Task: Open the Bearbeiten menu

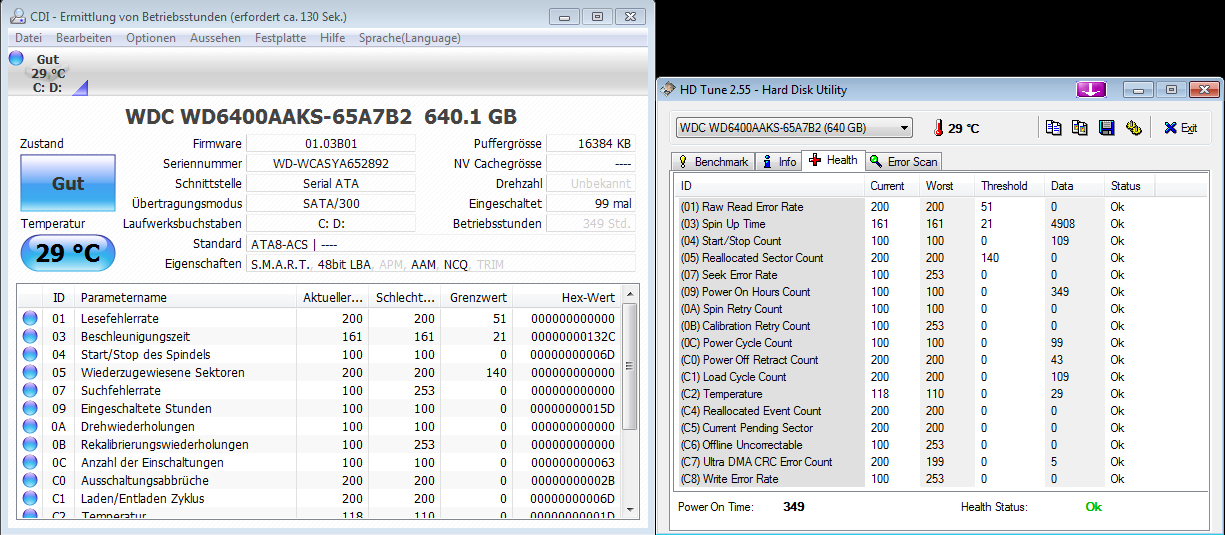Action: 84,38
